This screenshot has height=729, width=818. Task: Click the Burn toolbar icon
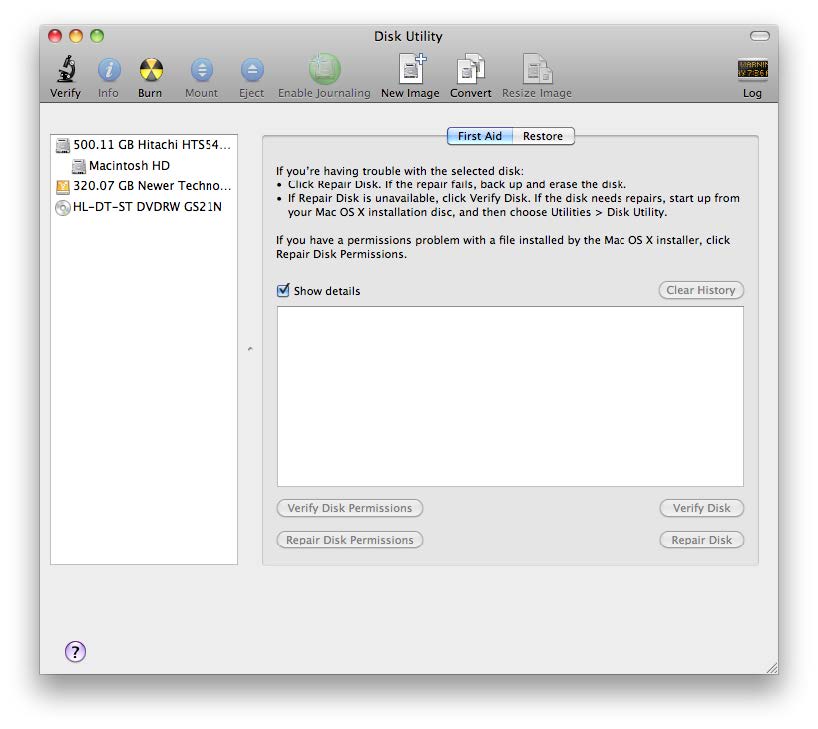(150, 70)
